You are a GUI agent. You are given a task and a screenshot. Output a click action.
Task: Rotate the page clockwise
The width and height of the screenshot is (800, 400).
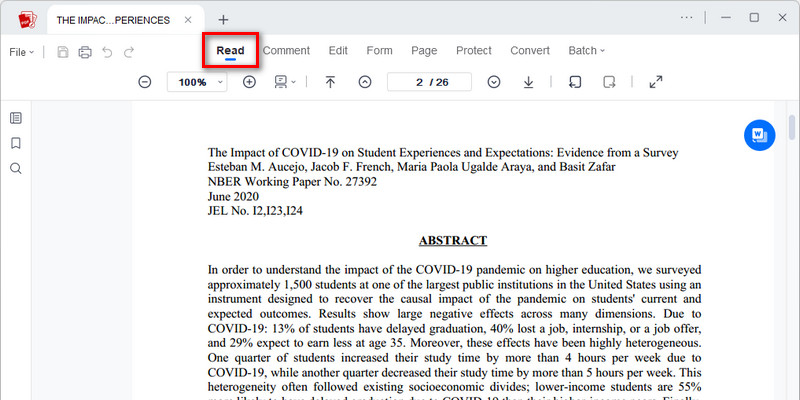[609, 82]
